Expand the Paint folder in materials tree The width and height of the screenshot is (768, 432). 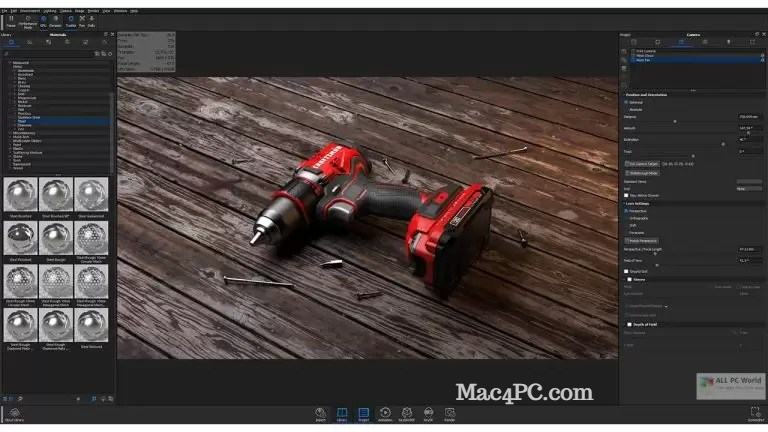pyautogui.click(x=10, y=144)
